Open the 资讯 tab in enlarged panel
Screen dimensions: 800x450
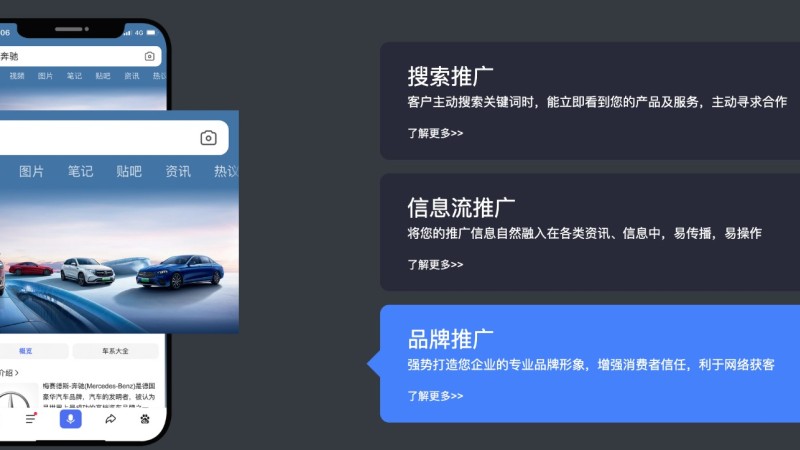click(178, 171)
